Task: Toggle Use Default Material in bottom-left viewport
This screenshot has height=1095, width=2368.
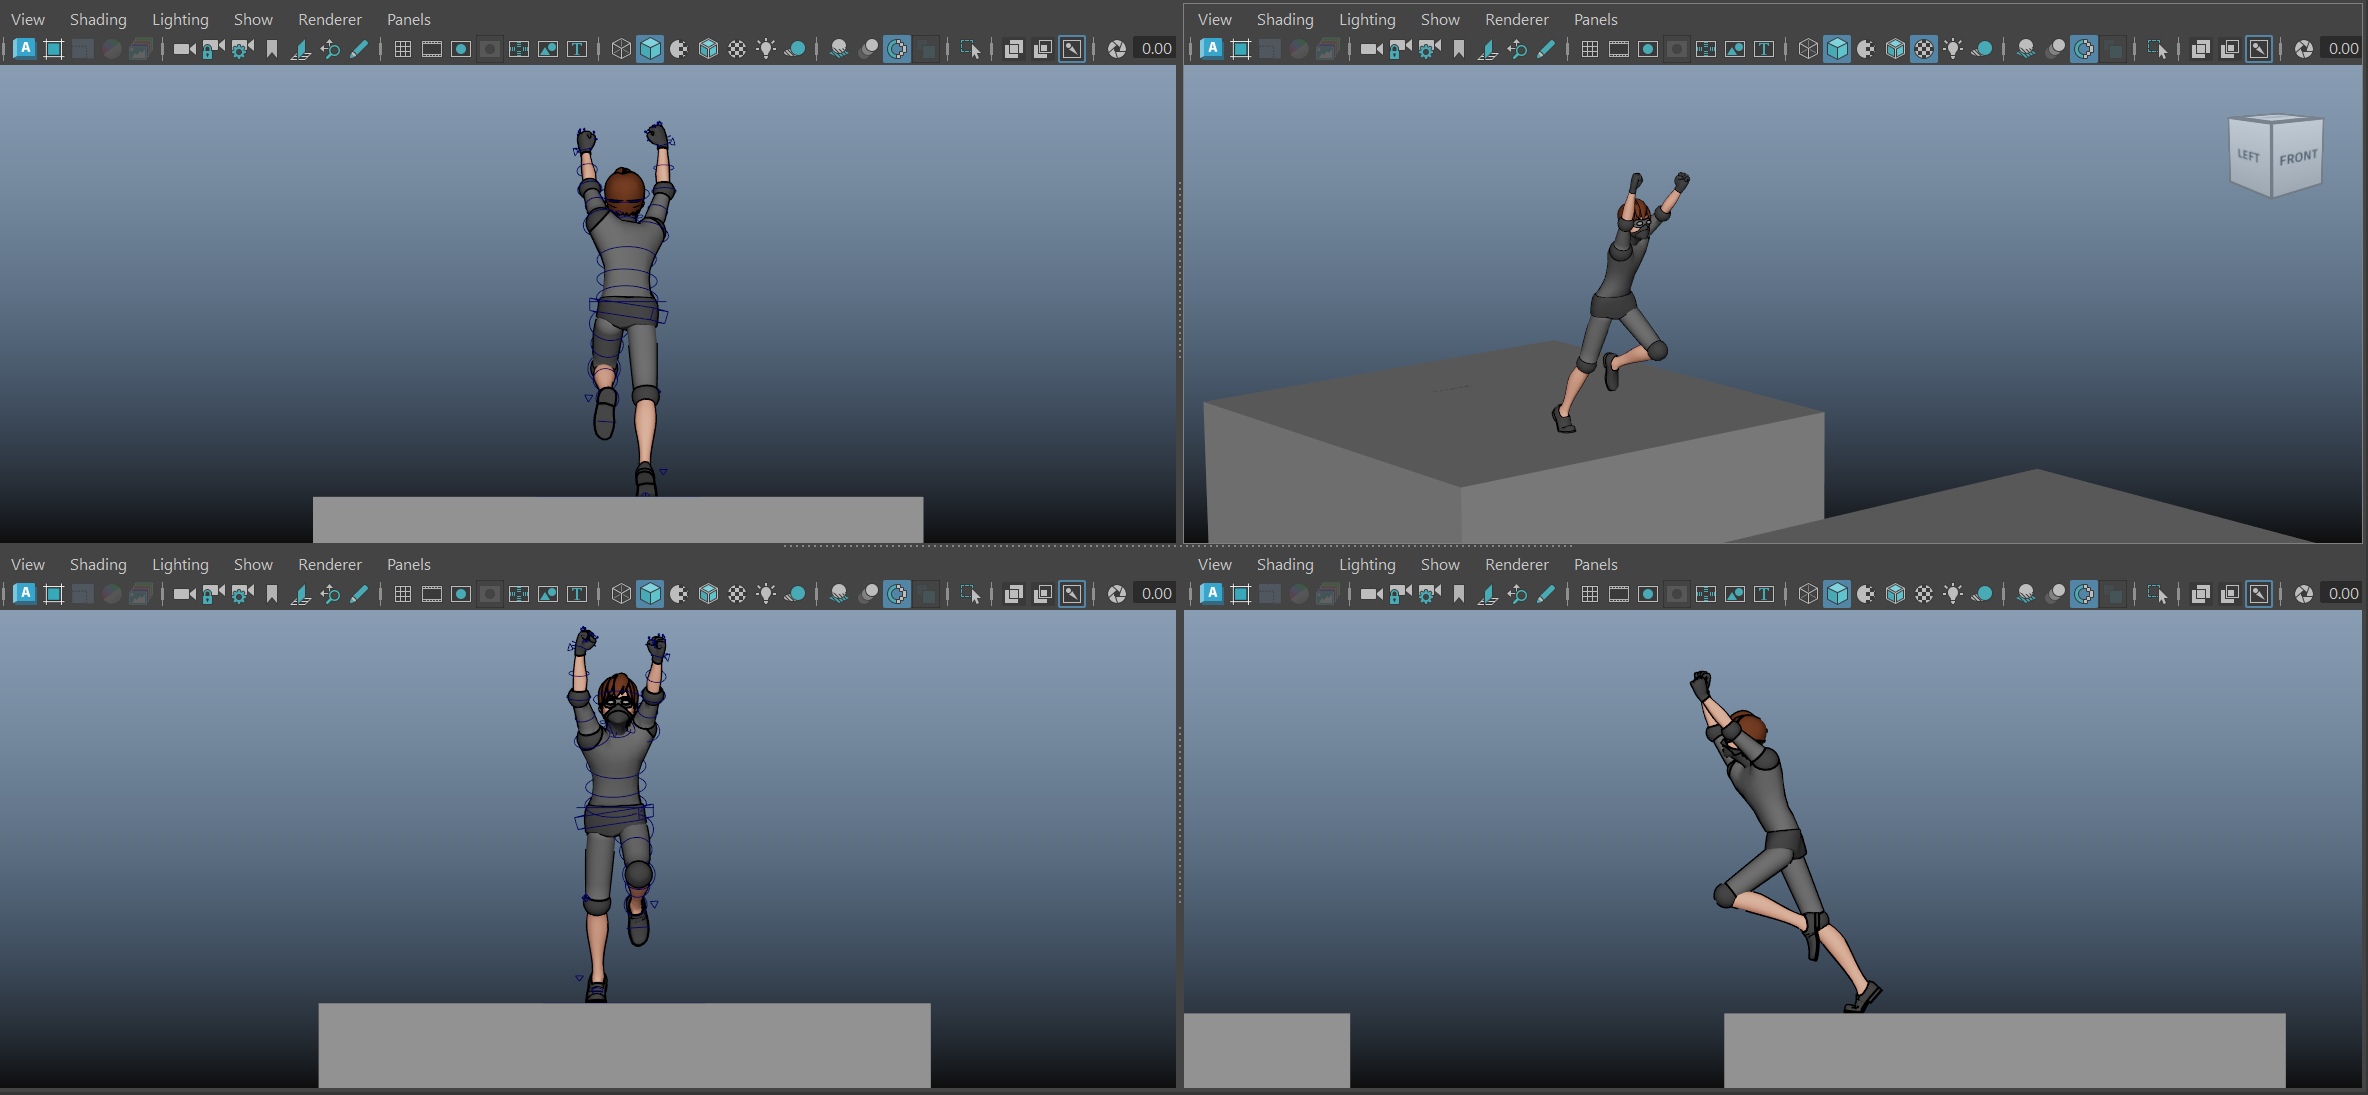Action: 679,594
